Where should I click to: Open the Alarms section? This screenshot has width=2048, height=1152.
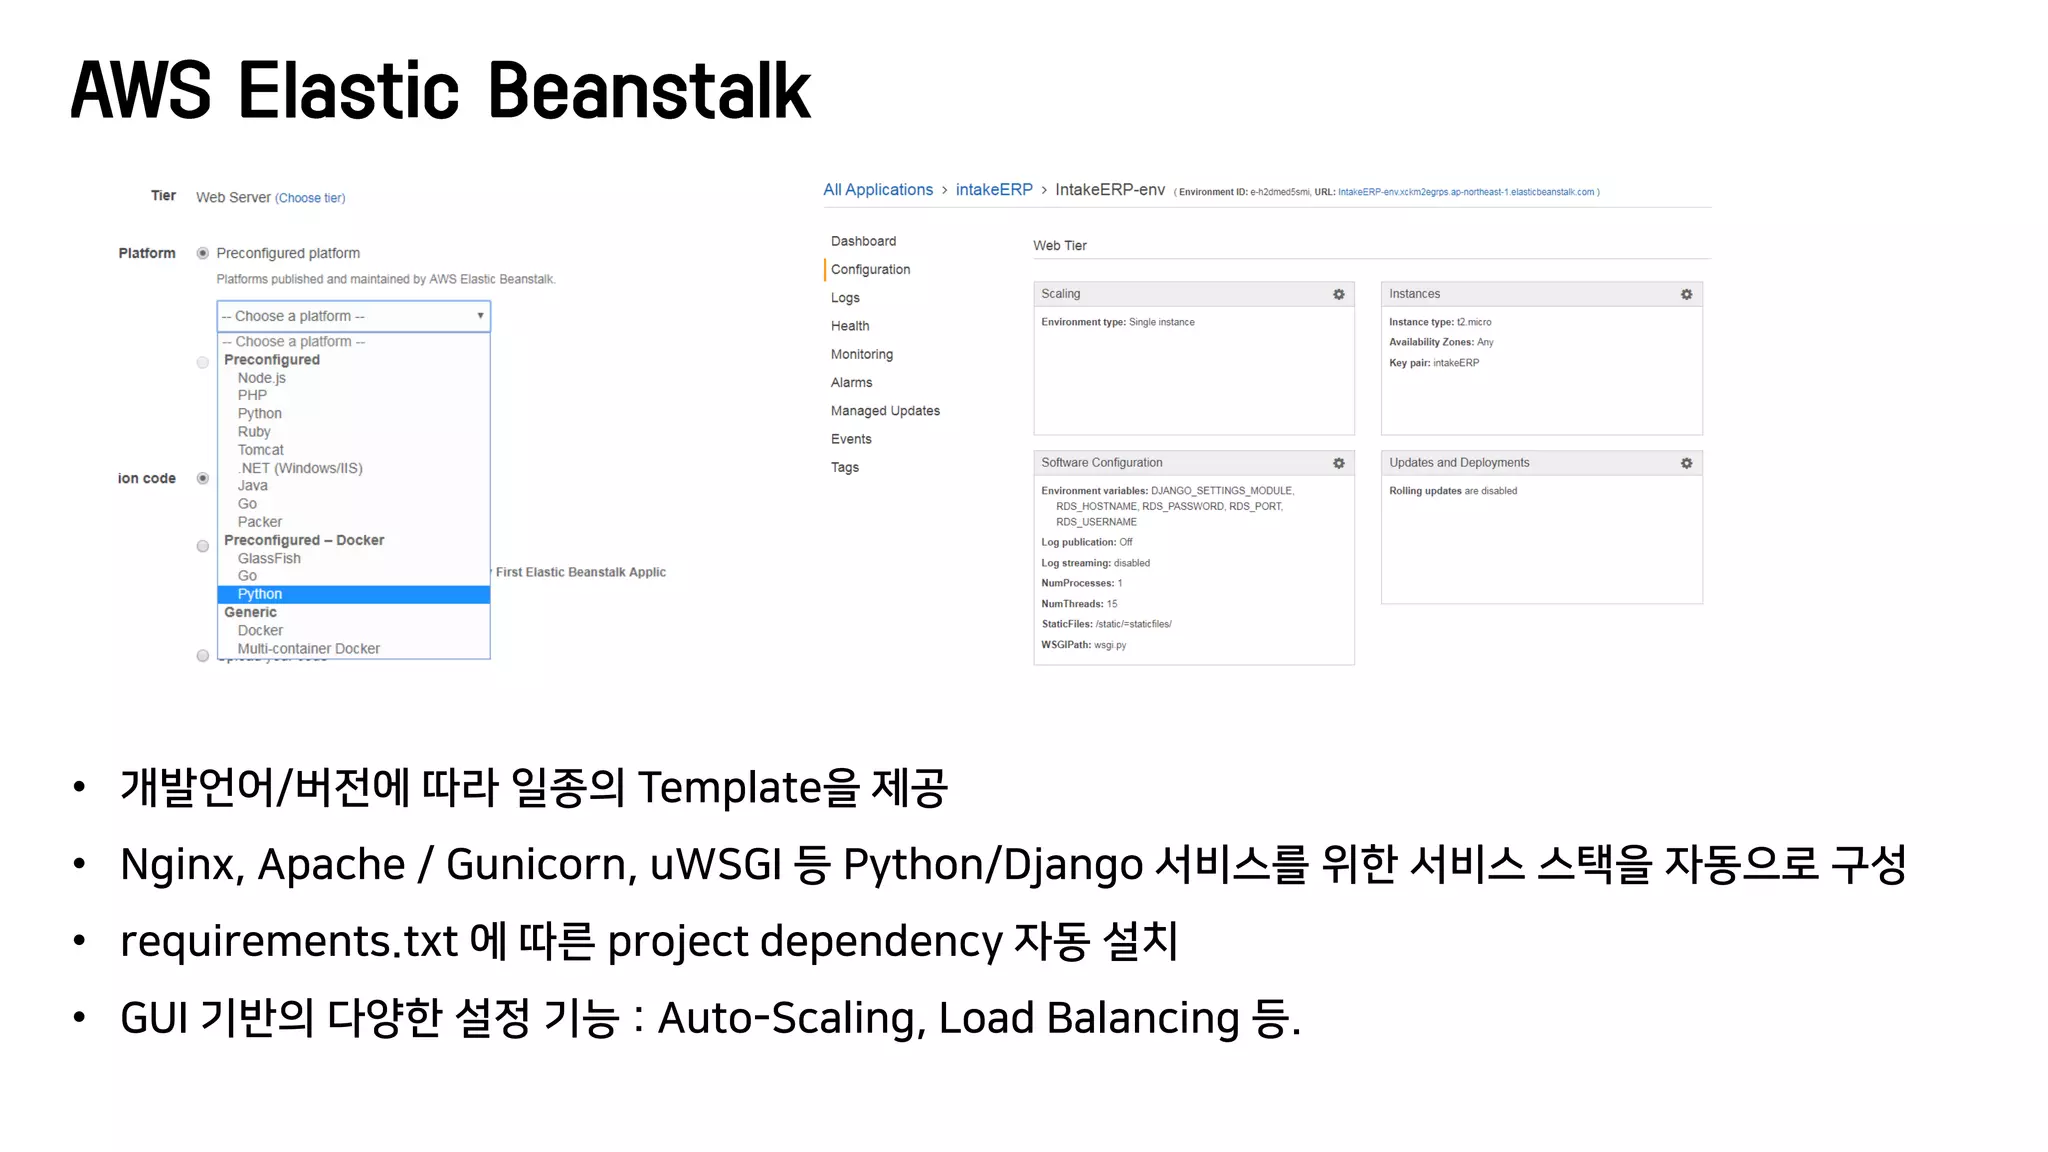[851, 382]
